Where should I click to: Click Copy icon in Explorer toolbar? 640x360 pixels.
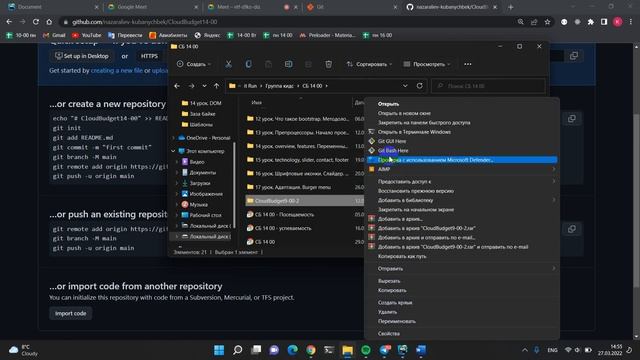pos(248,64)
